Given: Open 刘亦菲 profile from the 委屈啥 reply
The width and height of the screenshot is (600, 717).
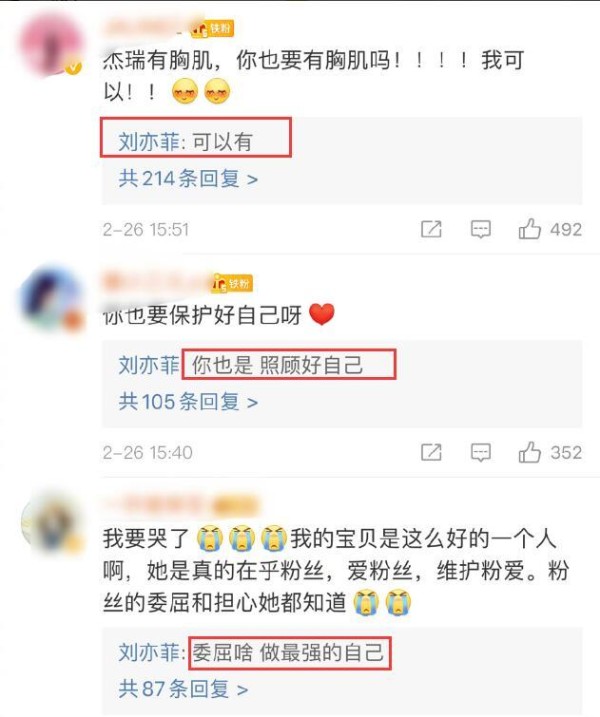Looking at the screenshot, I should tap(149, 652).
